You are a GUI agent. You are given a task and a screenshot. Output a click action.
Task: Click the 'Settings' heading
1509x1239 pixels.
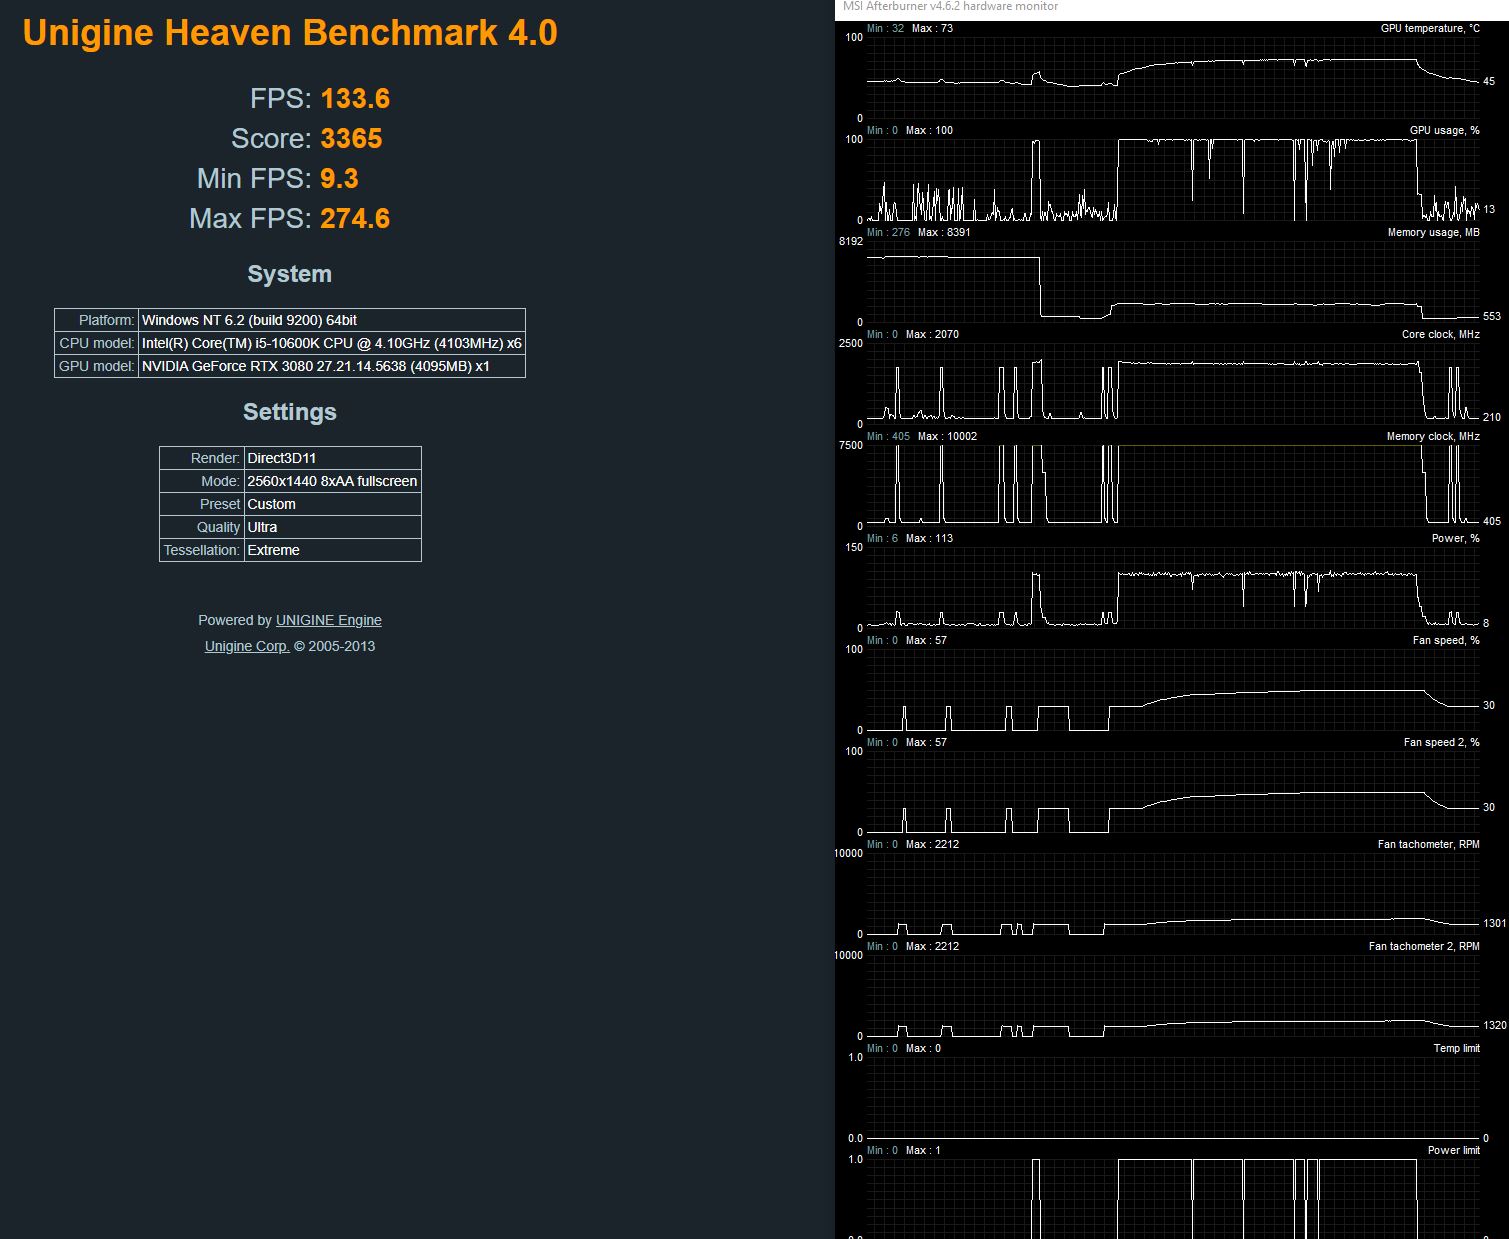(290, 412)
